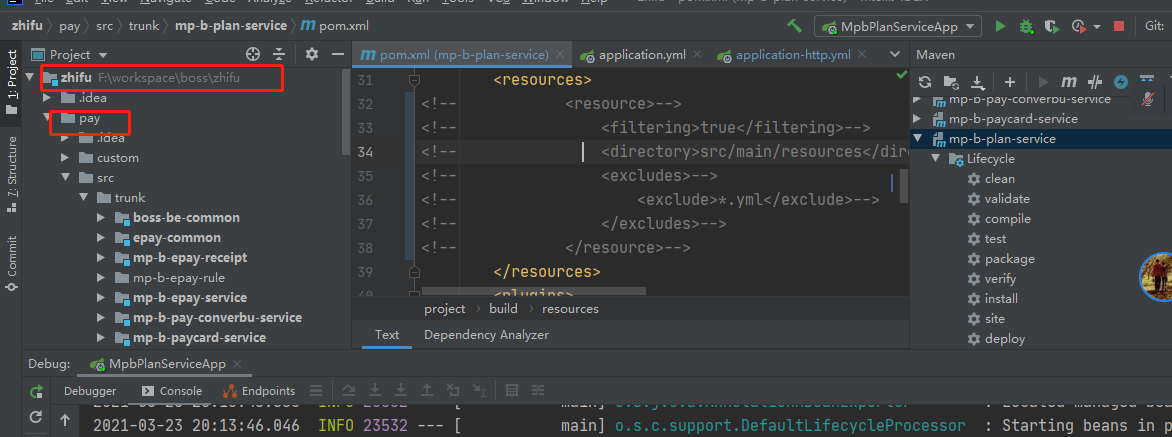Switch to the application.yml tab
Image resolution: width=1172 pixels, height=437 pixels.
[x=642, y=55]
